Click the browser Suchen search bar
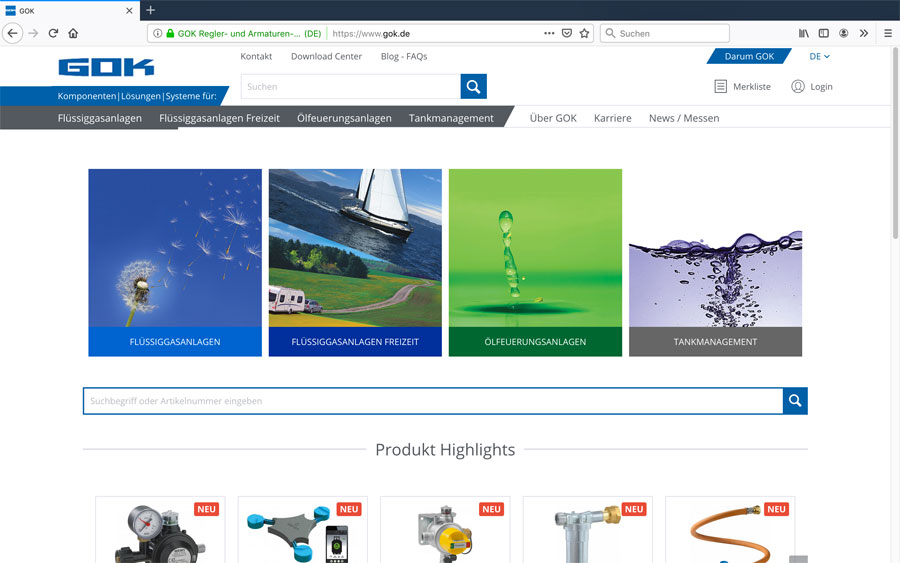Screen dimensions: 900x563 pyautogui.click(x=665, y=33)
